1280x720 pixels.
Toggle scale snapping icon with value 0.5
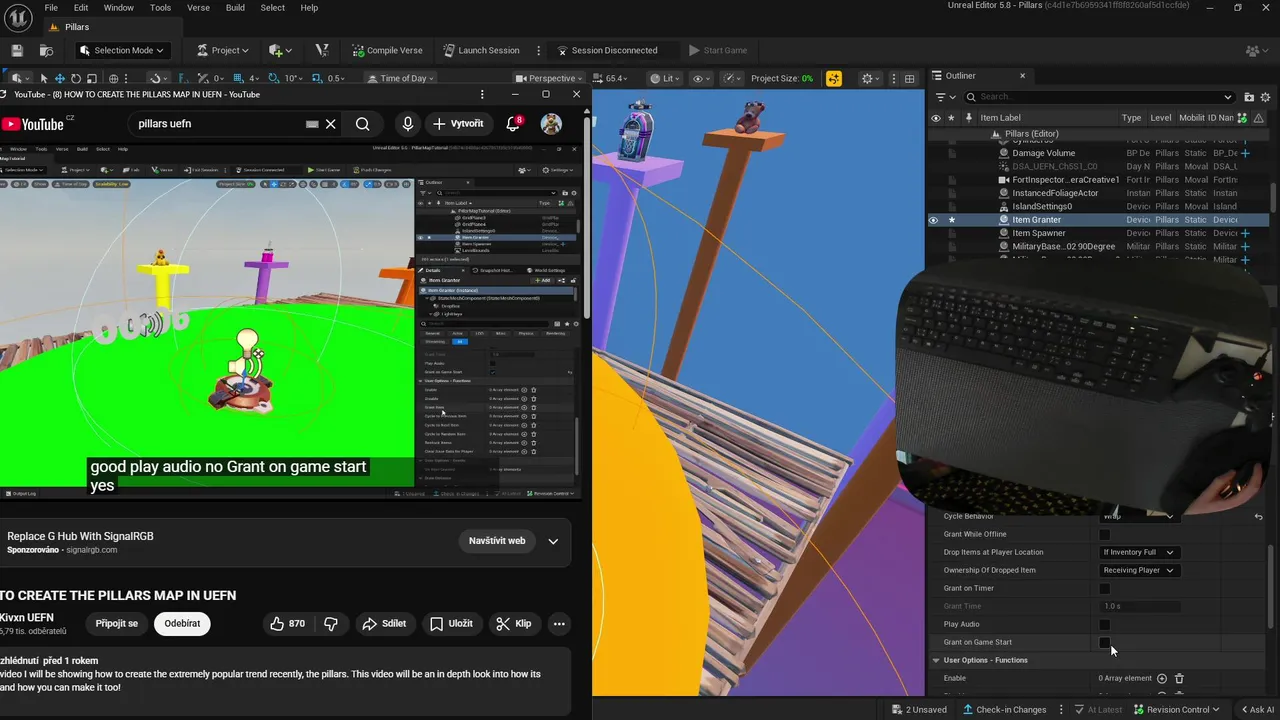(316, 78)
